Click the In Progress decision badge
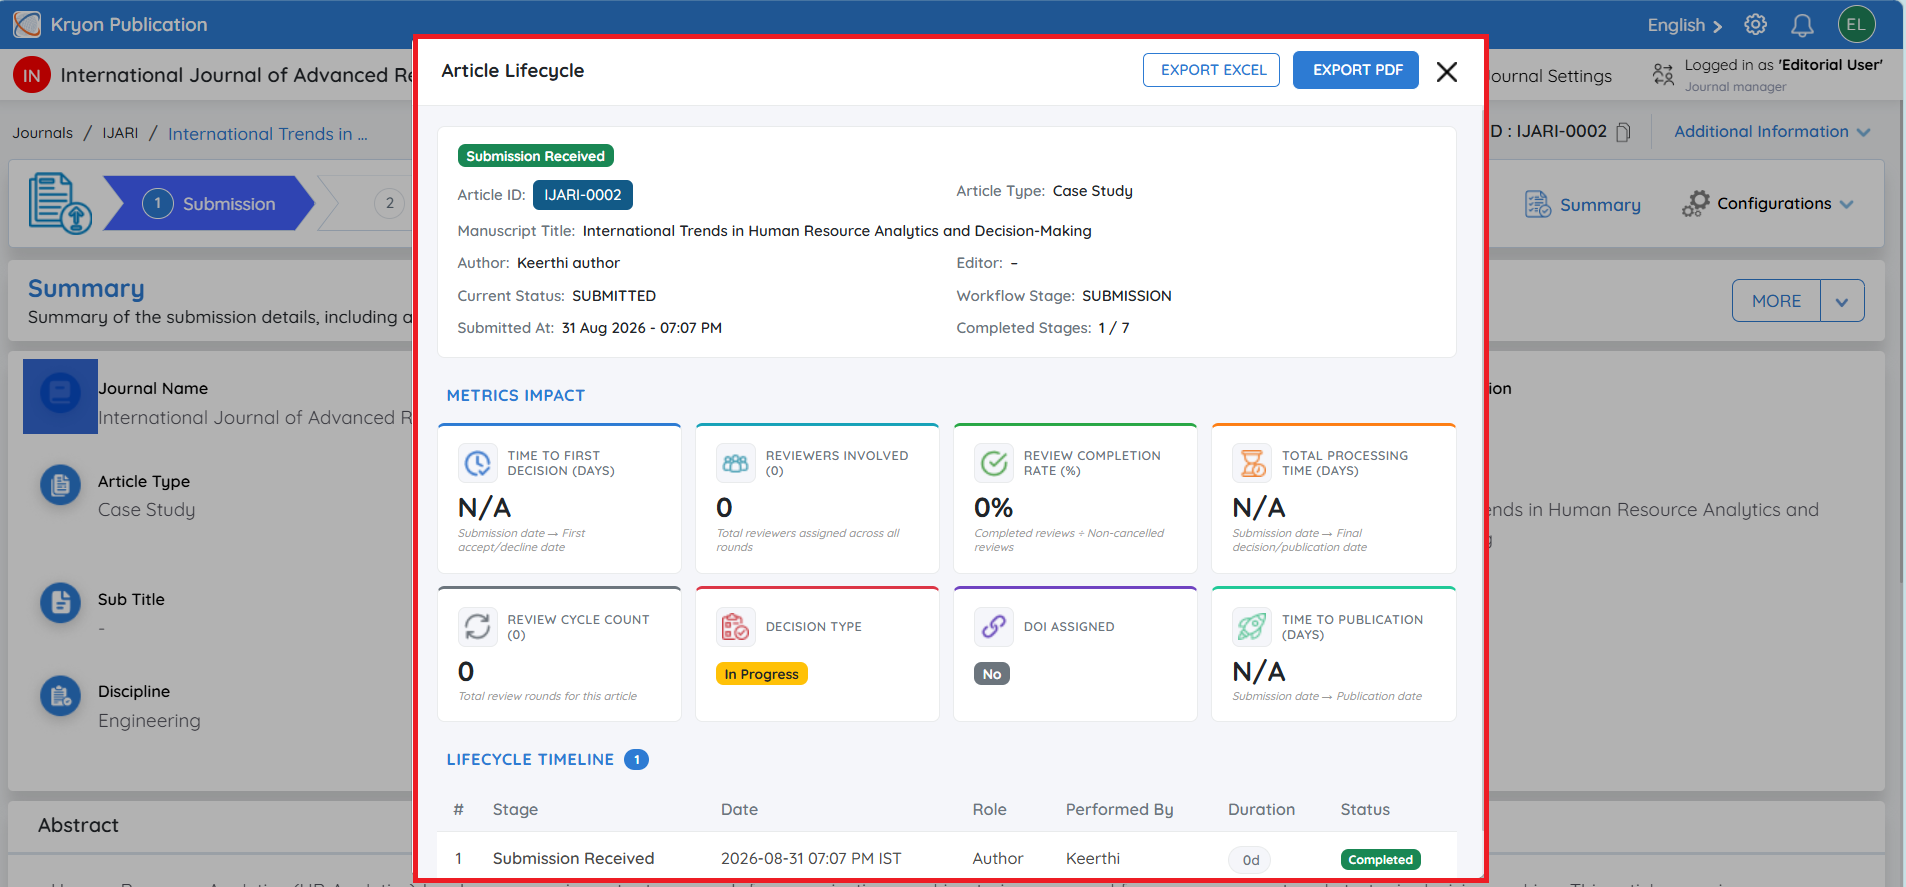 click(761, 674)
